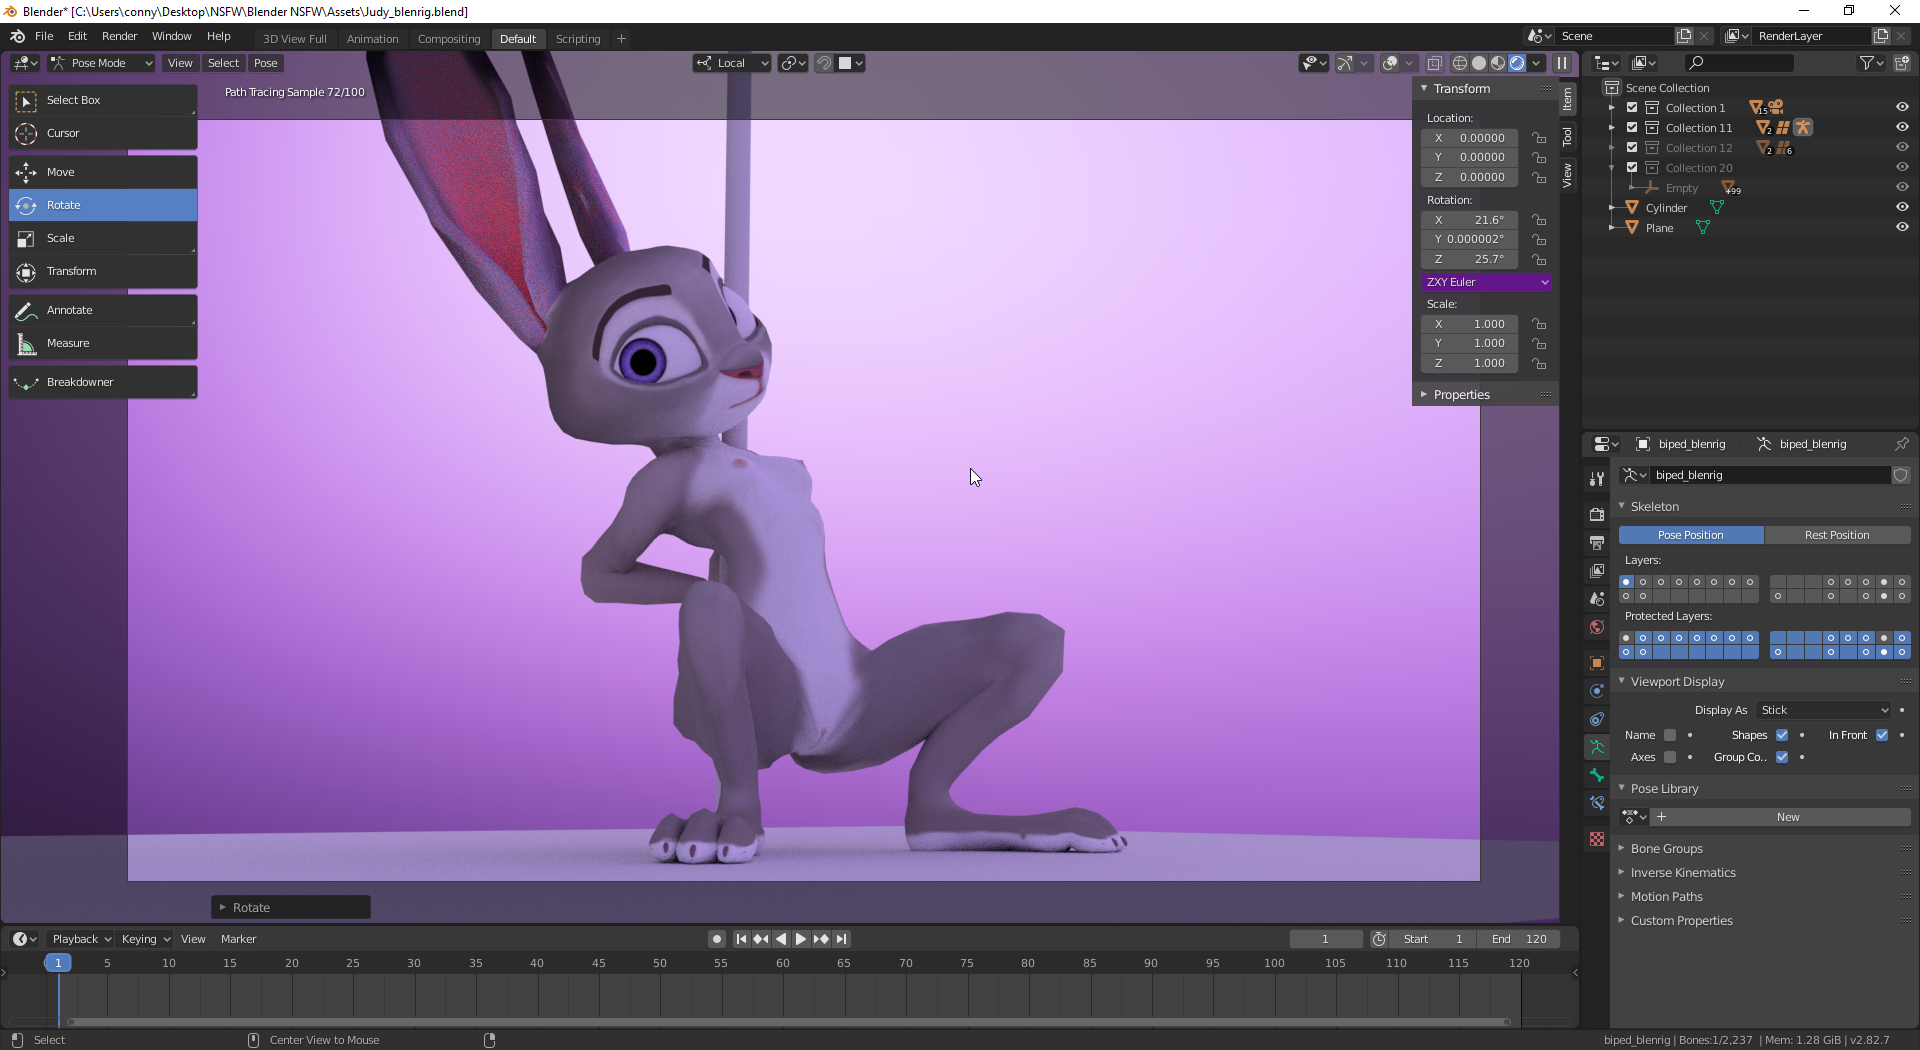Click the End frame field

(1519, 939)
